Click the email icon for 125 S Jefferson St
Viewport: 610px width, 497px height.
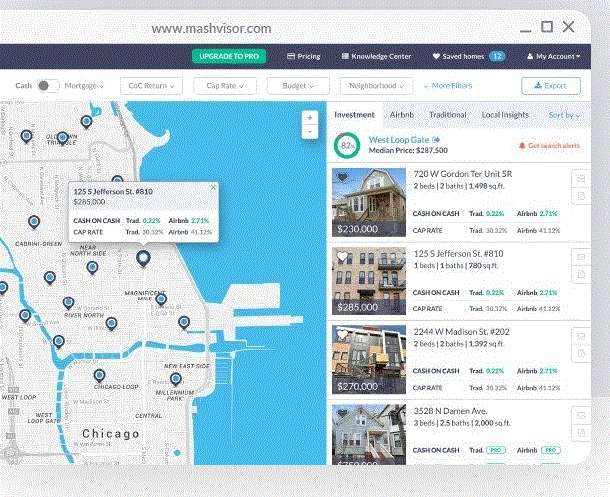click(x=581, y=257)
